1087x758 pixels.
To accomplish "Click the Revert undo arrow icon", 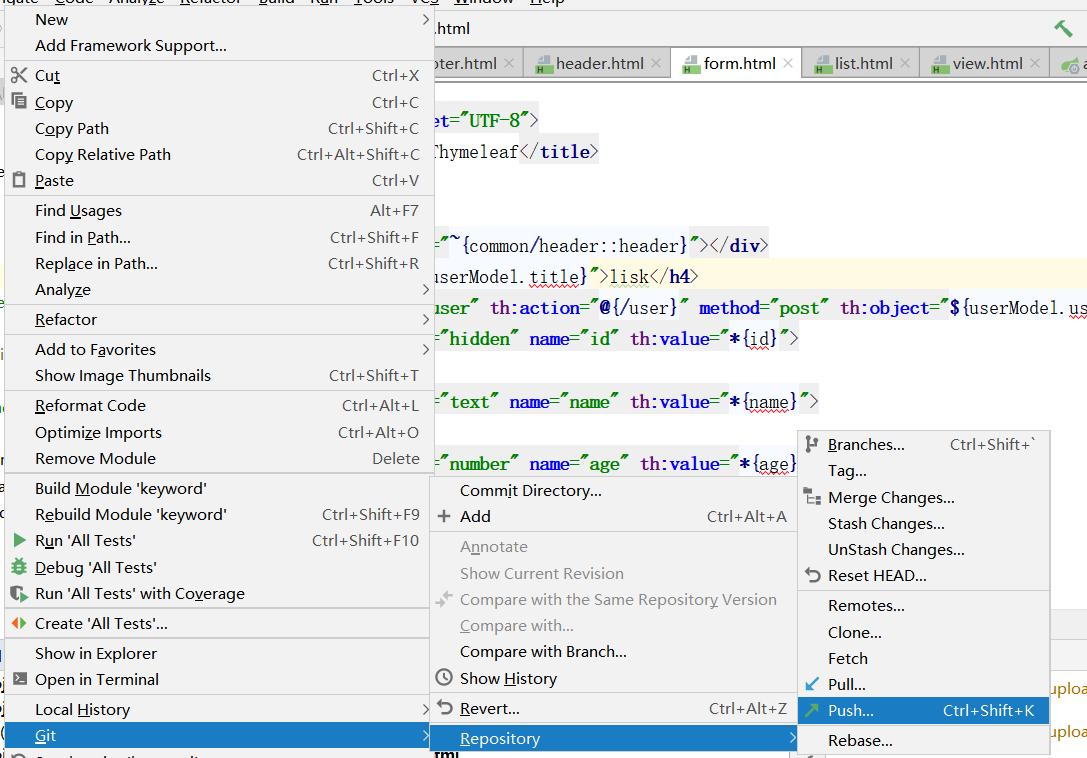I will (444, 708).
